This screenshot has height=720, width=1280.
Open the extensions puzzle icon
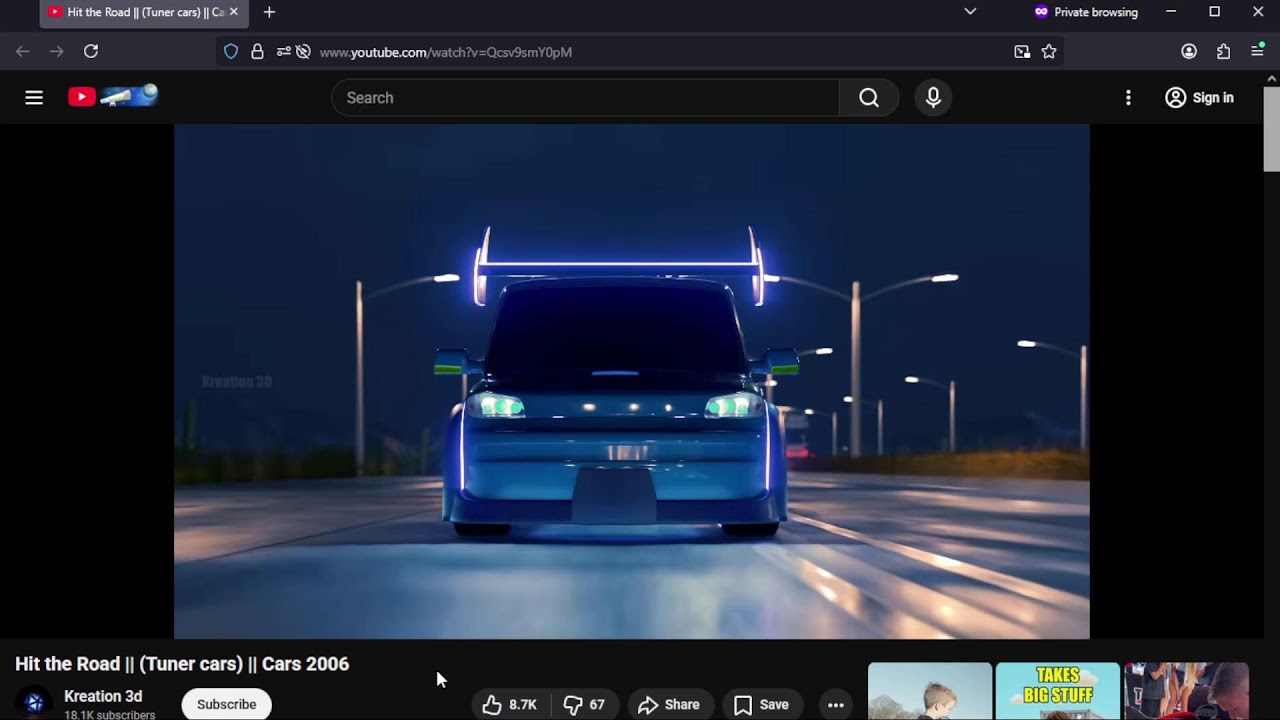tap(1223, 51)
